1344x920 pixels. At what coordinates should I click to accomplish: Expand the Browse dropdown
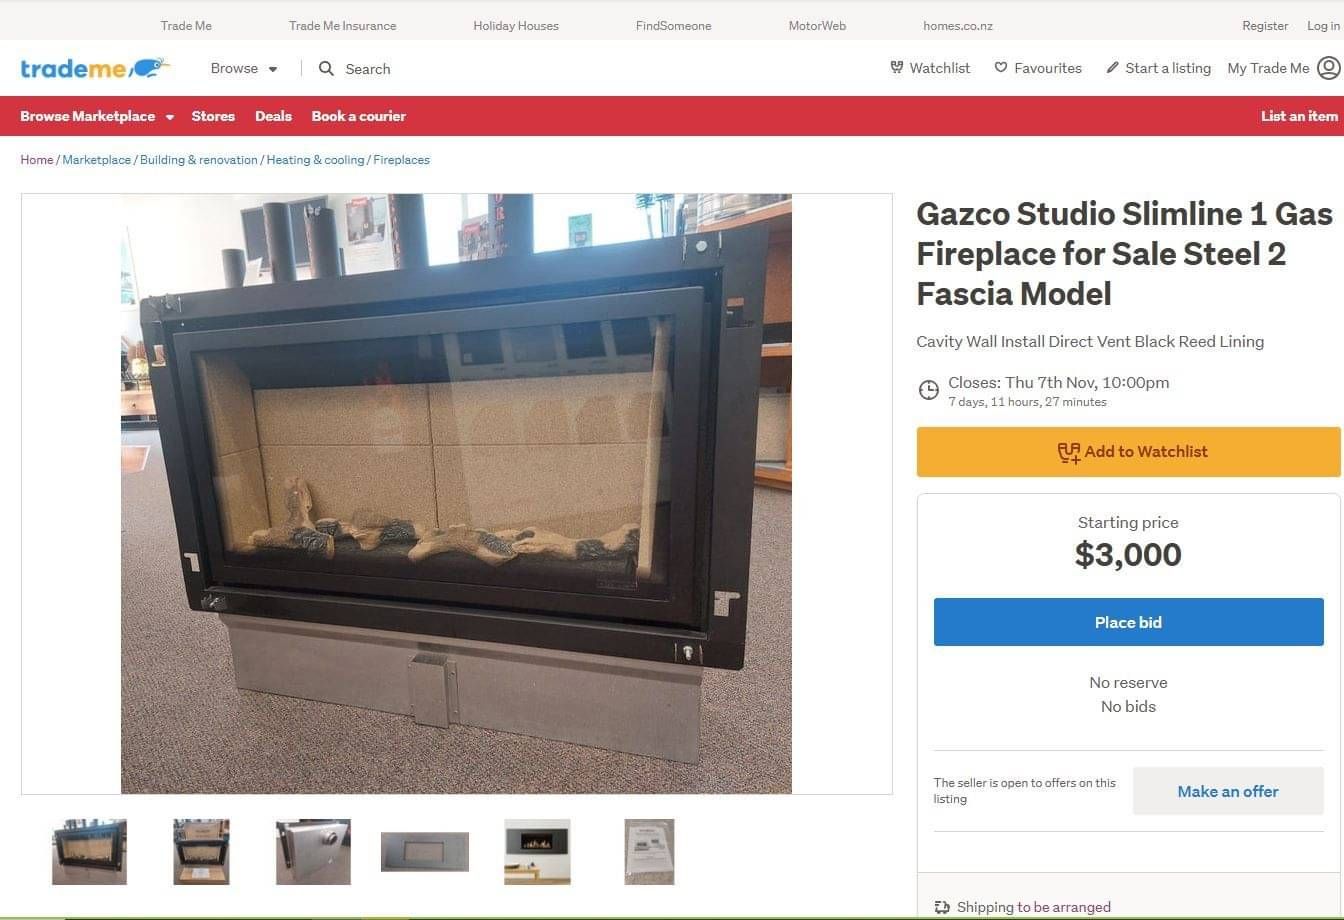(244, 68)
